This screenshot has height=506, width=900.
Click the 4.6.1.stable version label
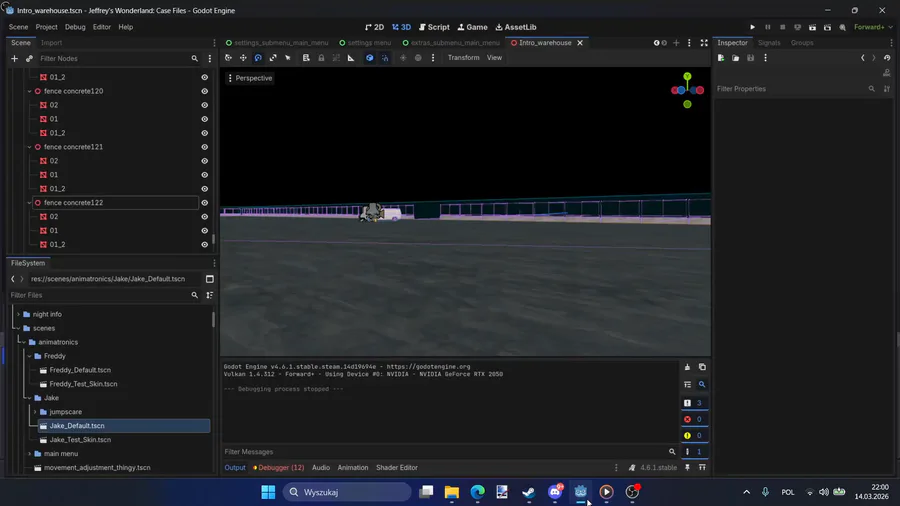tap(658, 468)
